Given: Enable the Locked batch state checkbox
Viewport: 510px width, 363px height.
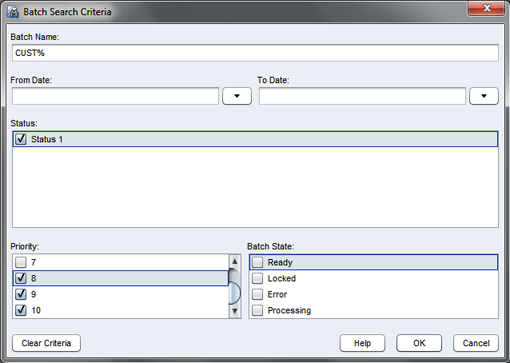Looking at the screenshot, I should 257,278.
